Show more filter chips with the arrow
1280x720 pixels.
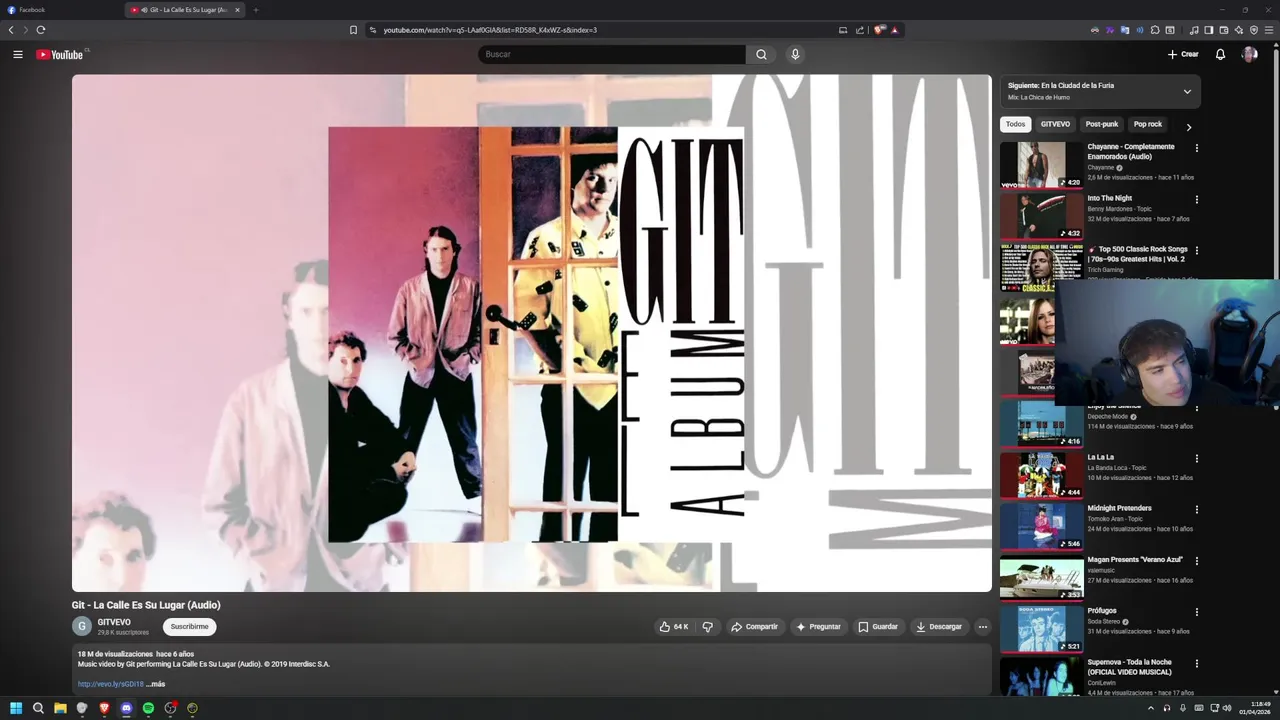[x=1188, y=127]
